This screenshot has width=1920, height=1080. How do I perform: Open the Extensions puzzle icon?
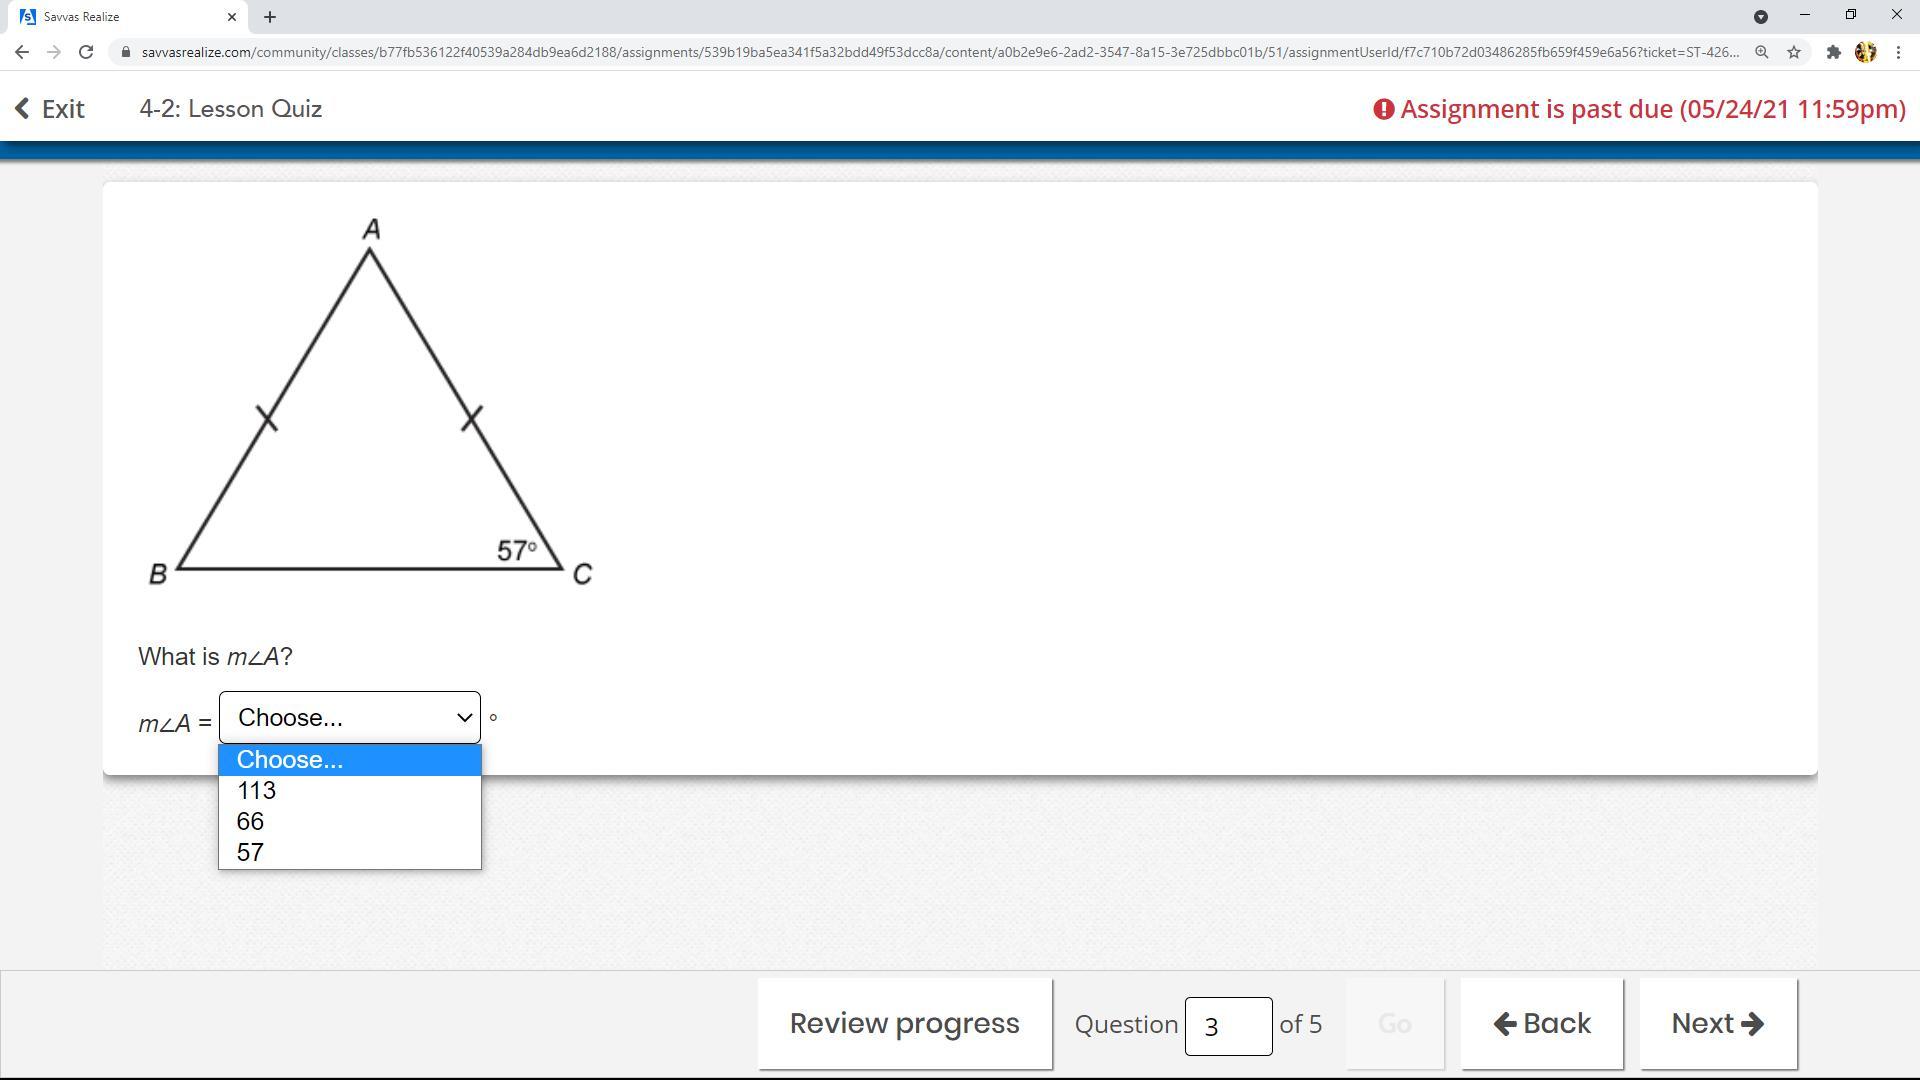pyautogui.click(x=1833, y=52)
